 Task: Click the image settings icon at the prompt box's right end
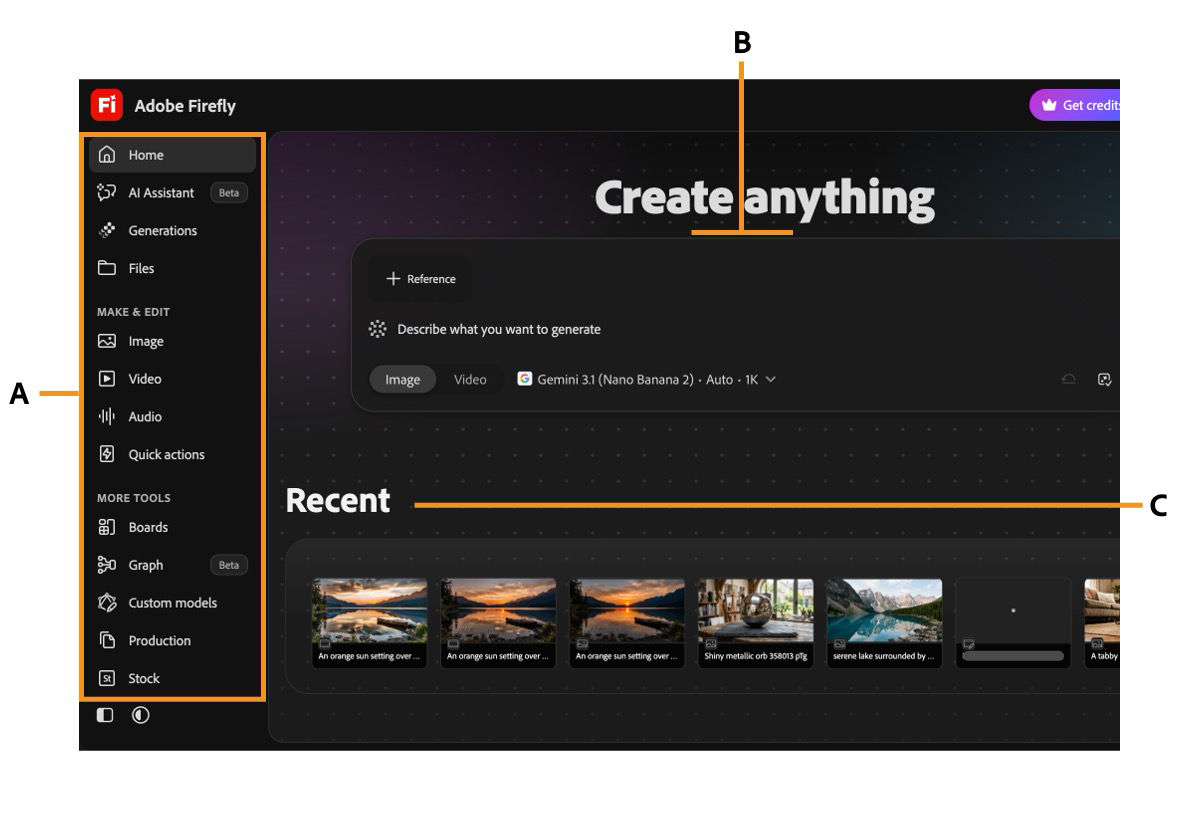(1104, 380)
